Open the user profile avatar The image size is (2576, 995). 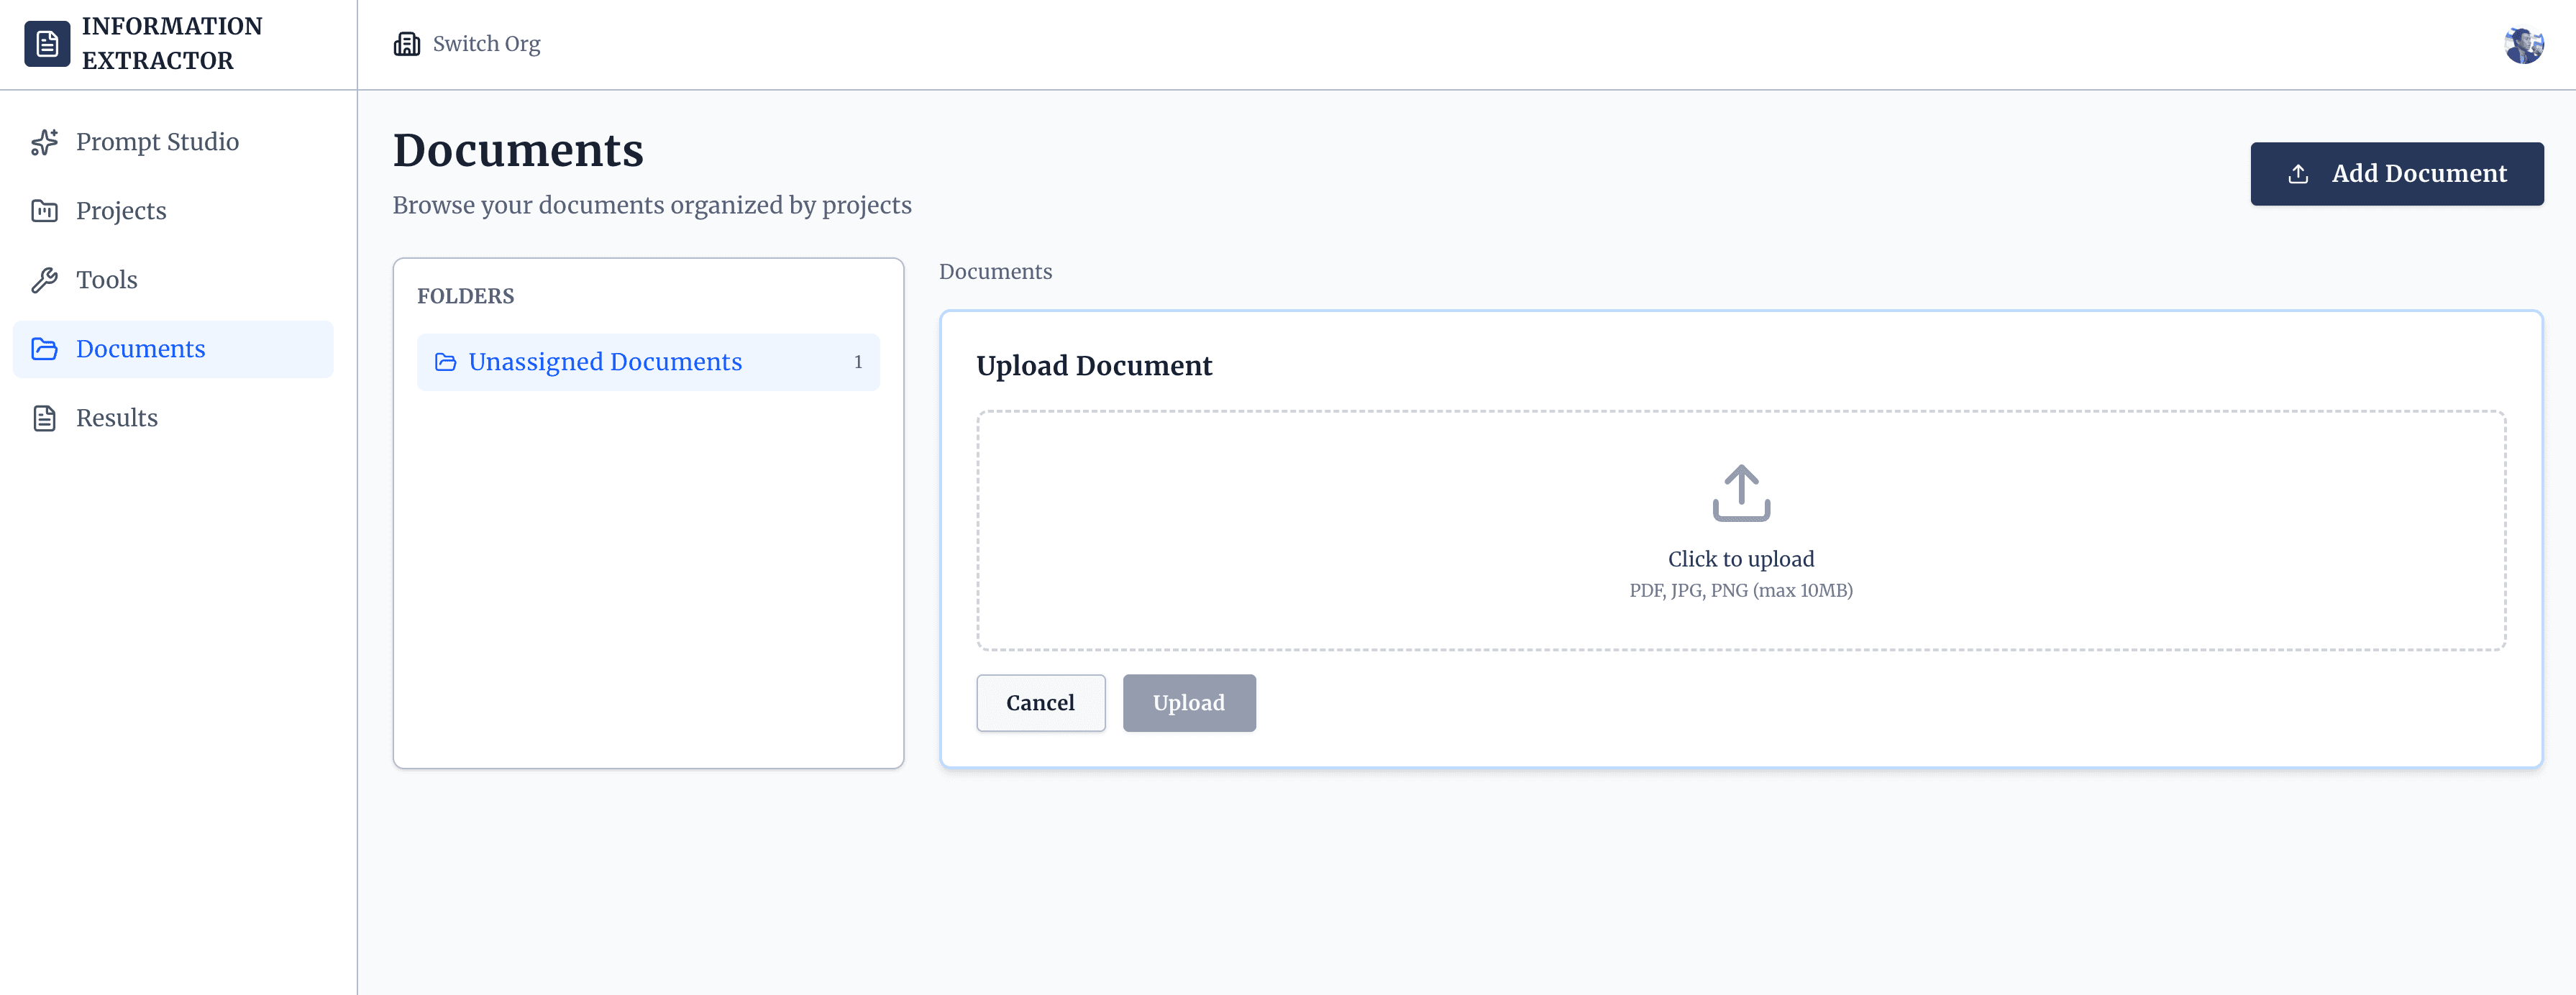coord(2526,44)
